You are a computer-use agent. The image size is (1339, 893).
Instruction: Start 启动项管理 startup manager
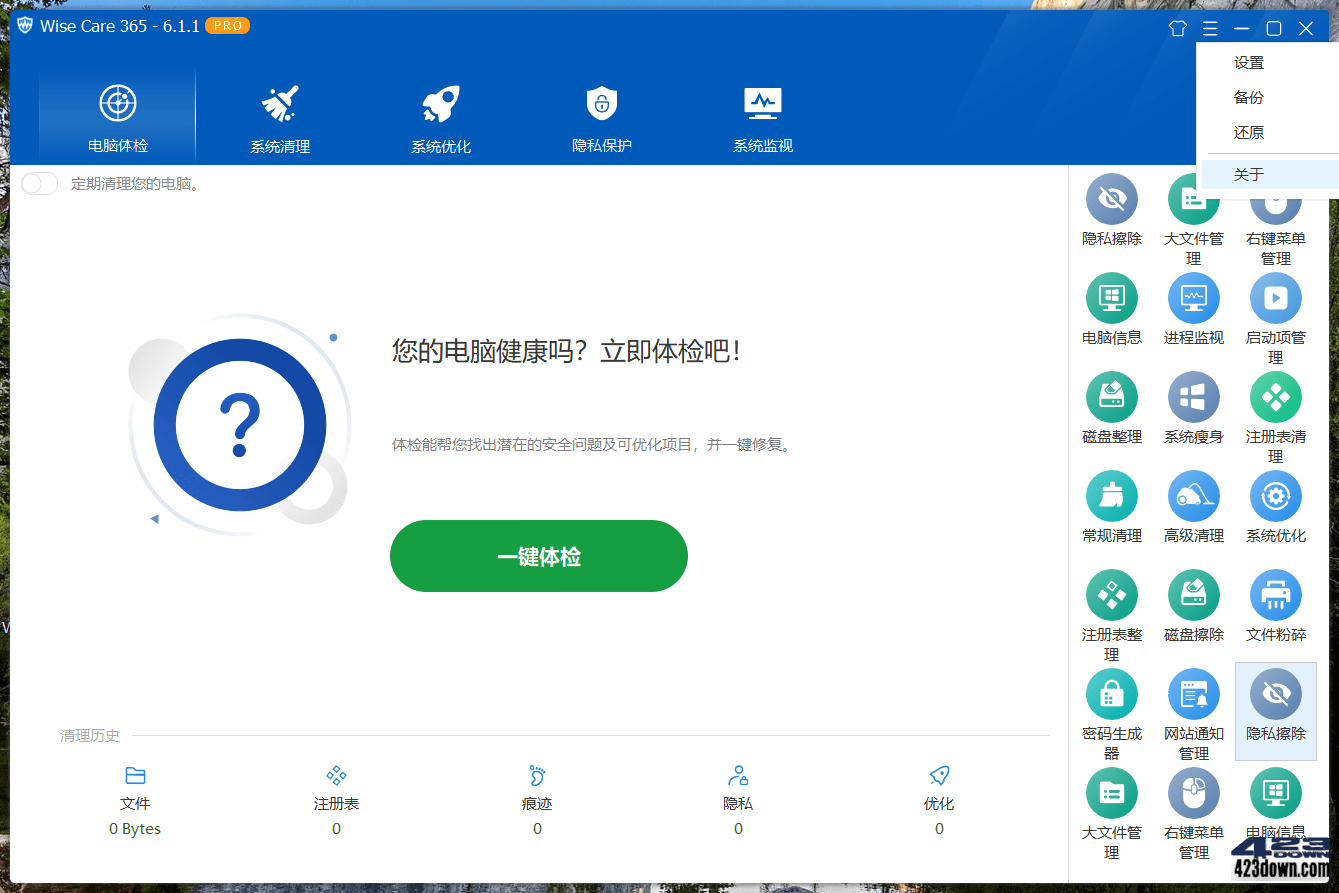(x=1275, y=298)
